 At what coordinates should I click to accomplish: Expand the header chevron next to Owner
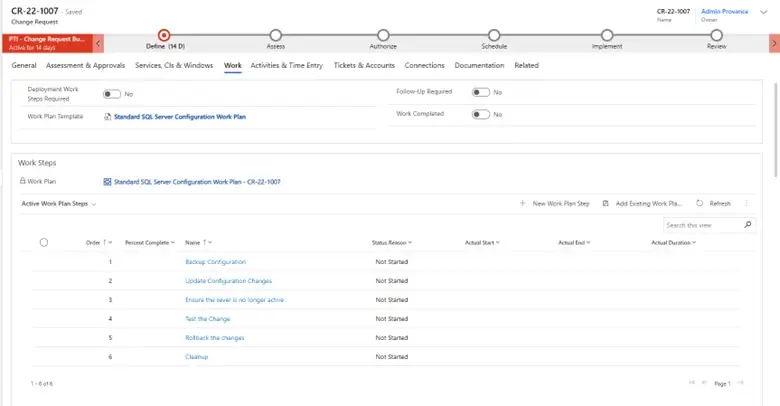click(764, 12)
